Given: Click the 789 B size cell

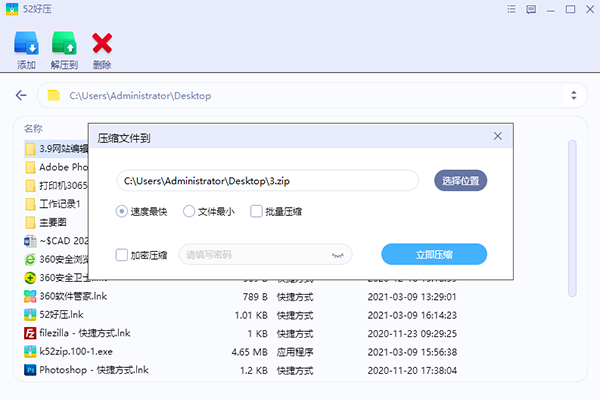Looking at the screenshot, I should click(x=255, y=297).
